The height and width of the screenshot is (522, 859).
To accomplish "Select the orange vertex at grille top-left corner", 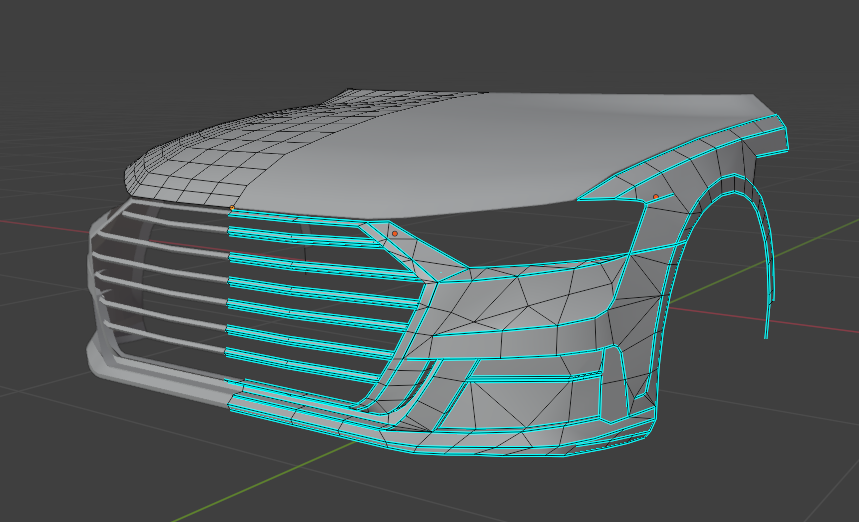I will click(232, 208).
